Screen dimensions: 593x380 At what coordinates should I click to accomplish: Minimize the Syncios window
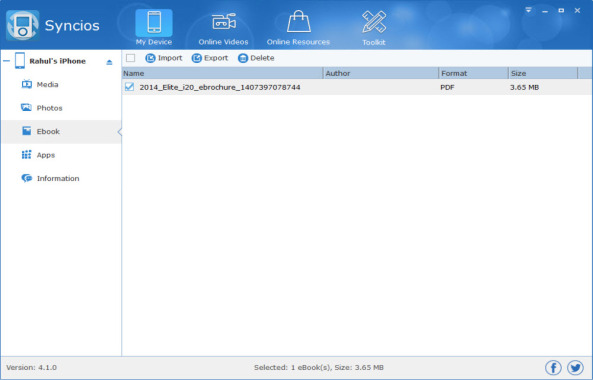545,11
